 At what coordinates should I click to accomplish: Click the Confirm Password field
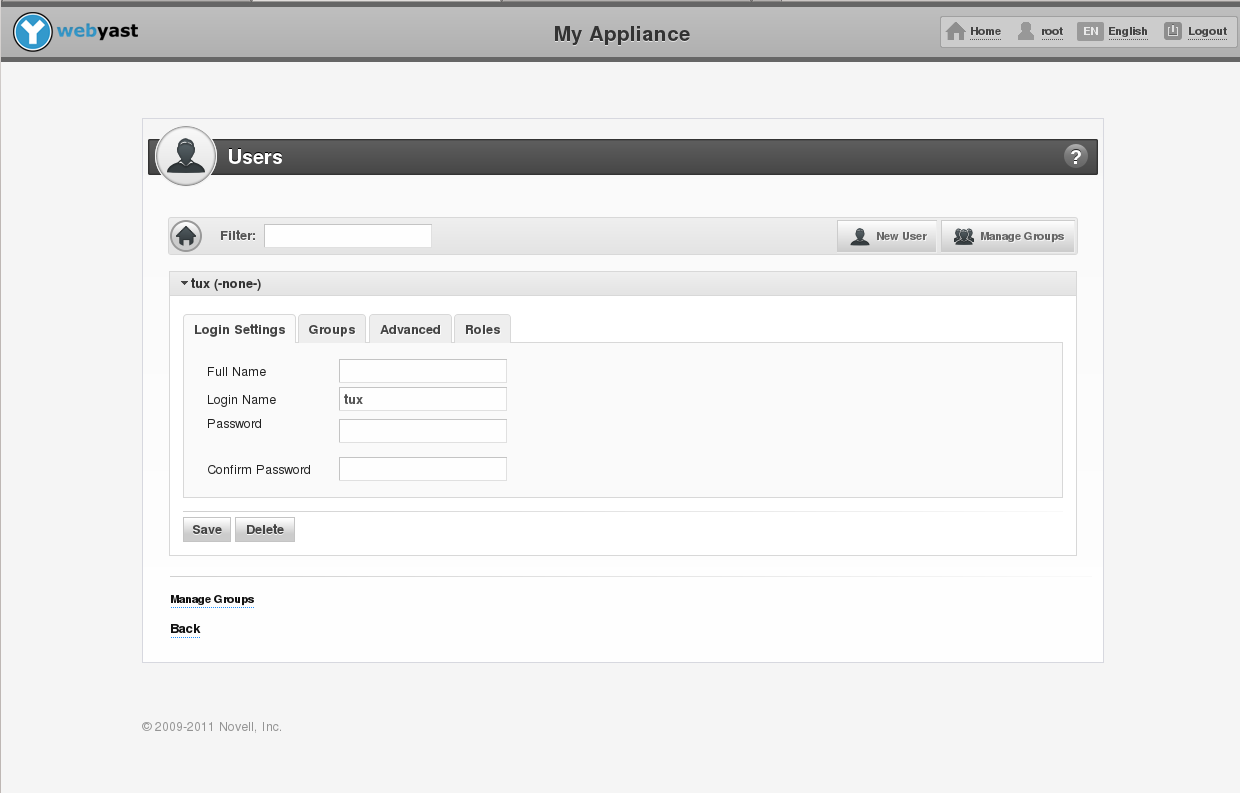point(423,469)
